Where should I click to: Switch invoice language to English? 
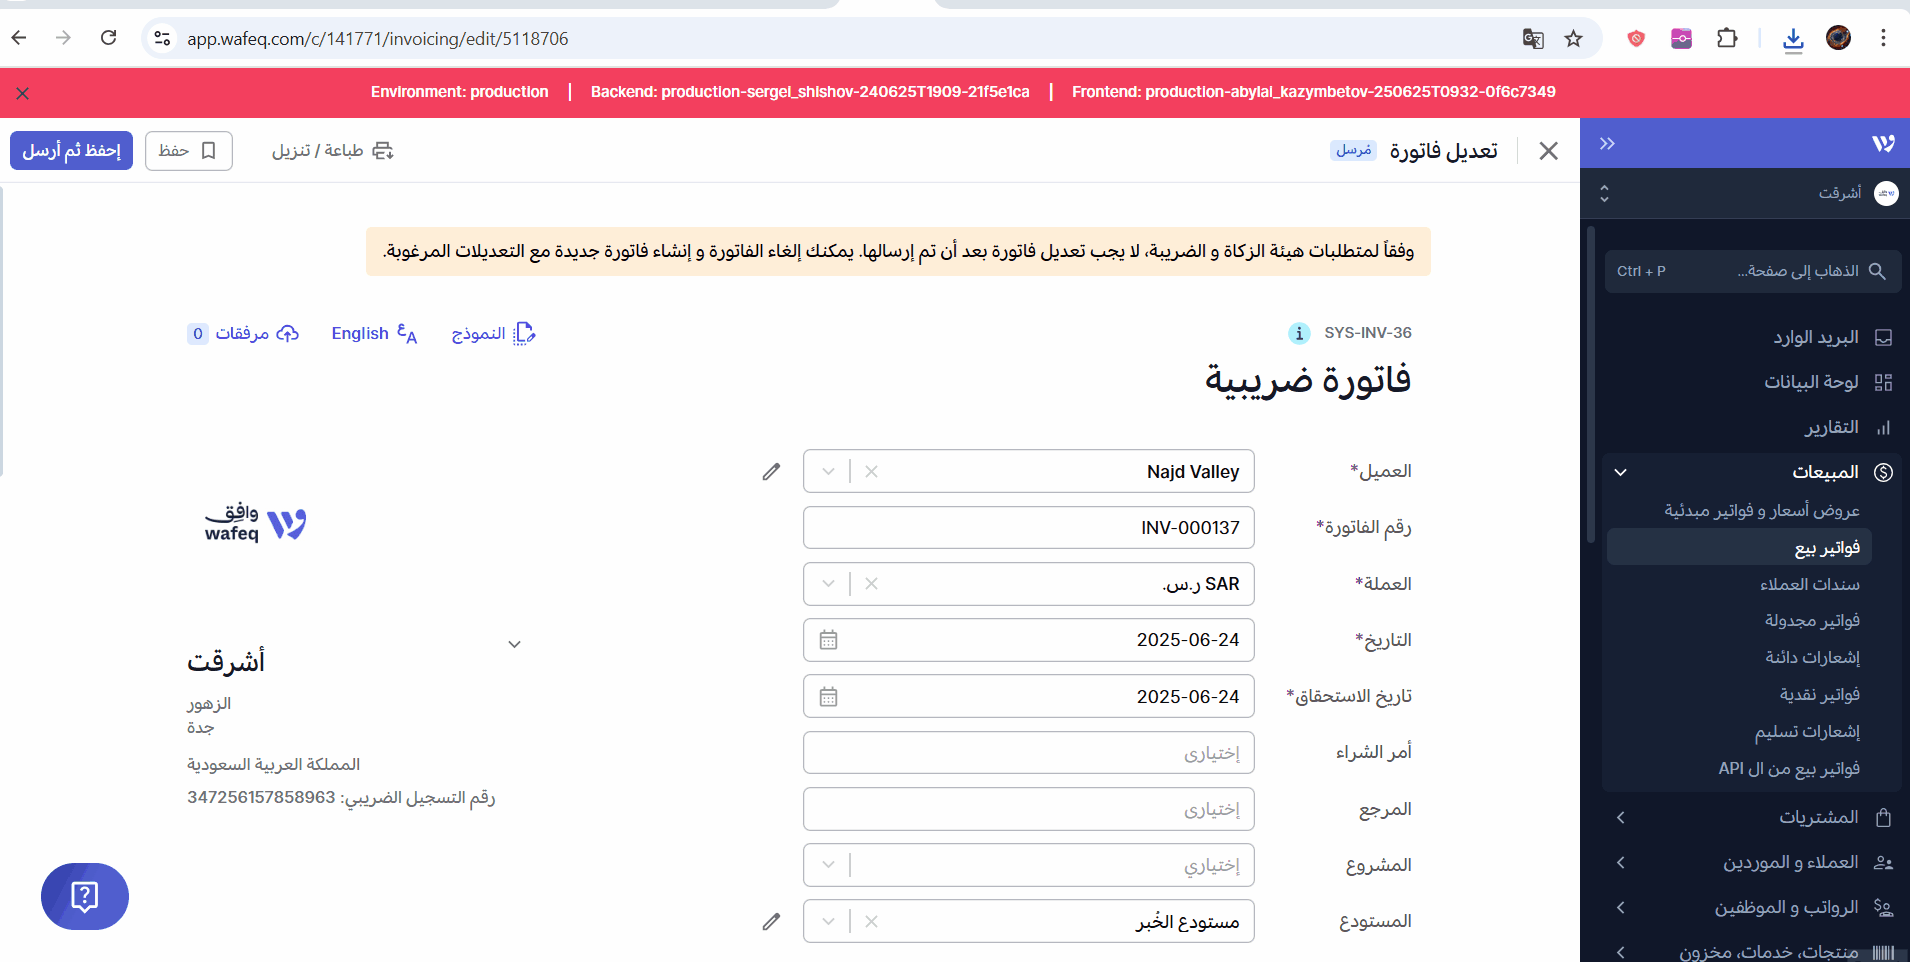point(373,333)
